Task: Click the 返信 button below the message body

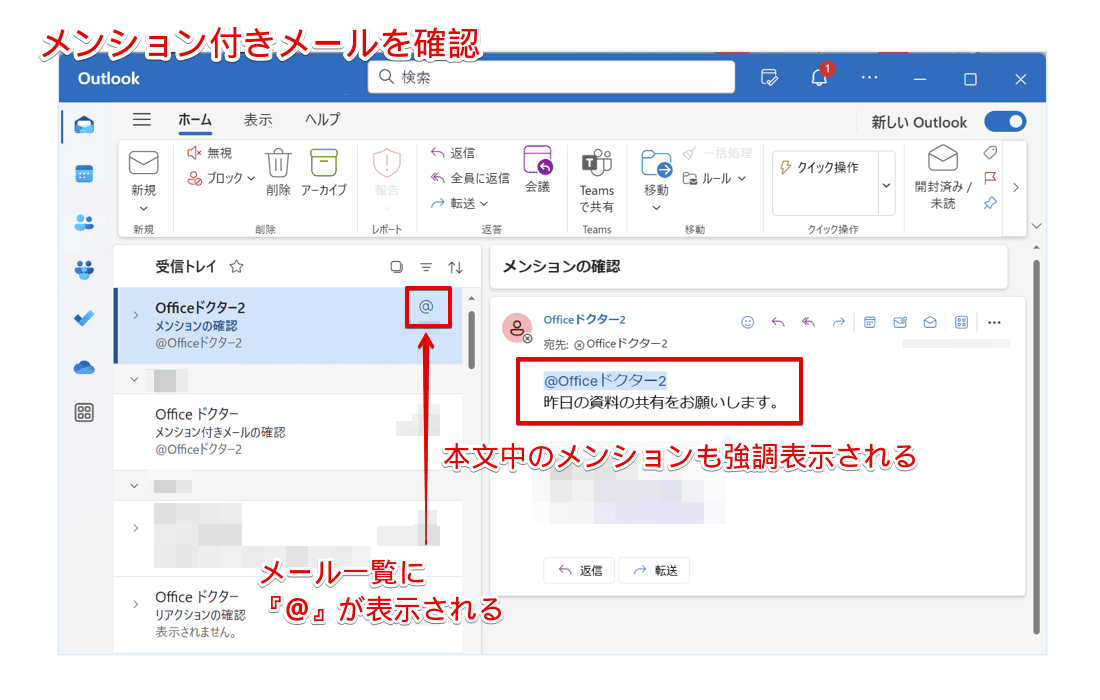Action: [578, 569]
